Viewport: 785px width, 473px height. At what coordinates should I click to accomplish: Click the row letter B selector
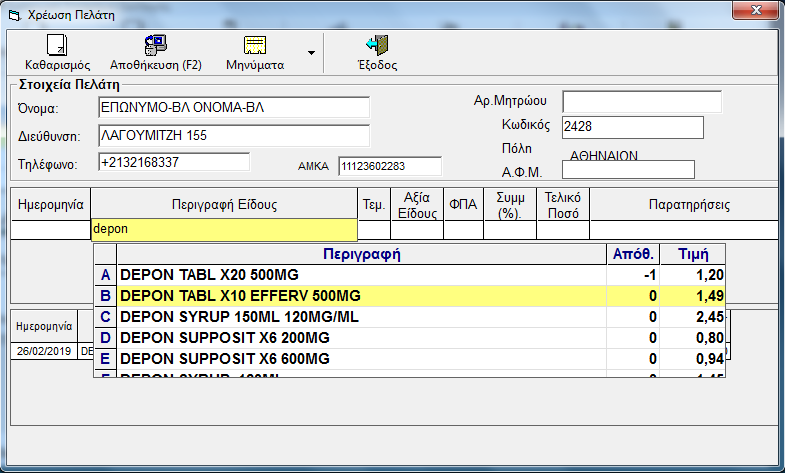click(105, 296)
